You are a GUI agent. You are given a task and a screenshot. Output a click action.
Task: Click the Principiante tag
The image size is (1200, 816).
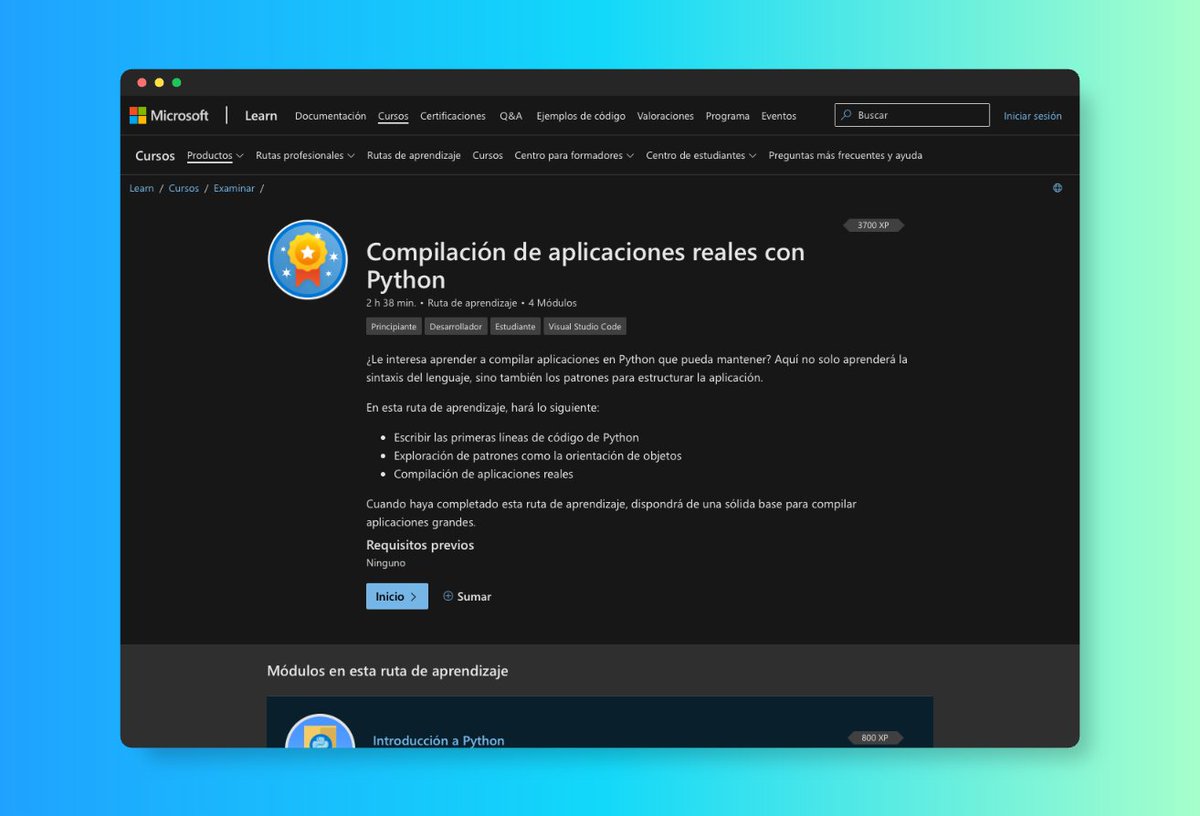[x=394, y=327]
